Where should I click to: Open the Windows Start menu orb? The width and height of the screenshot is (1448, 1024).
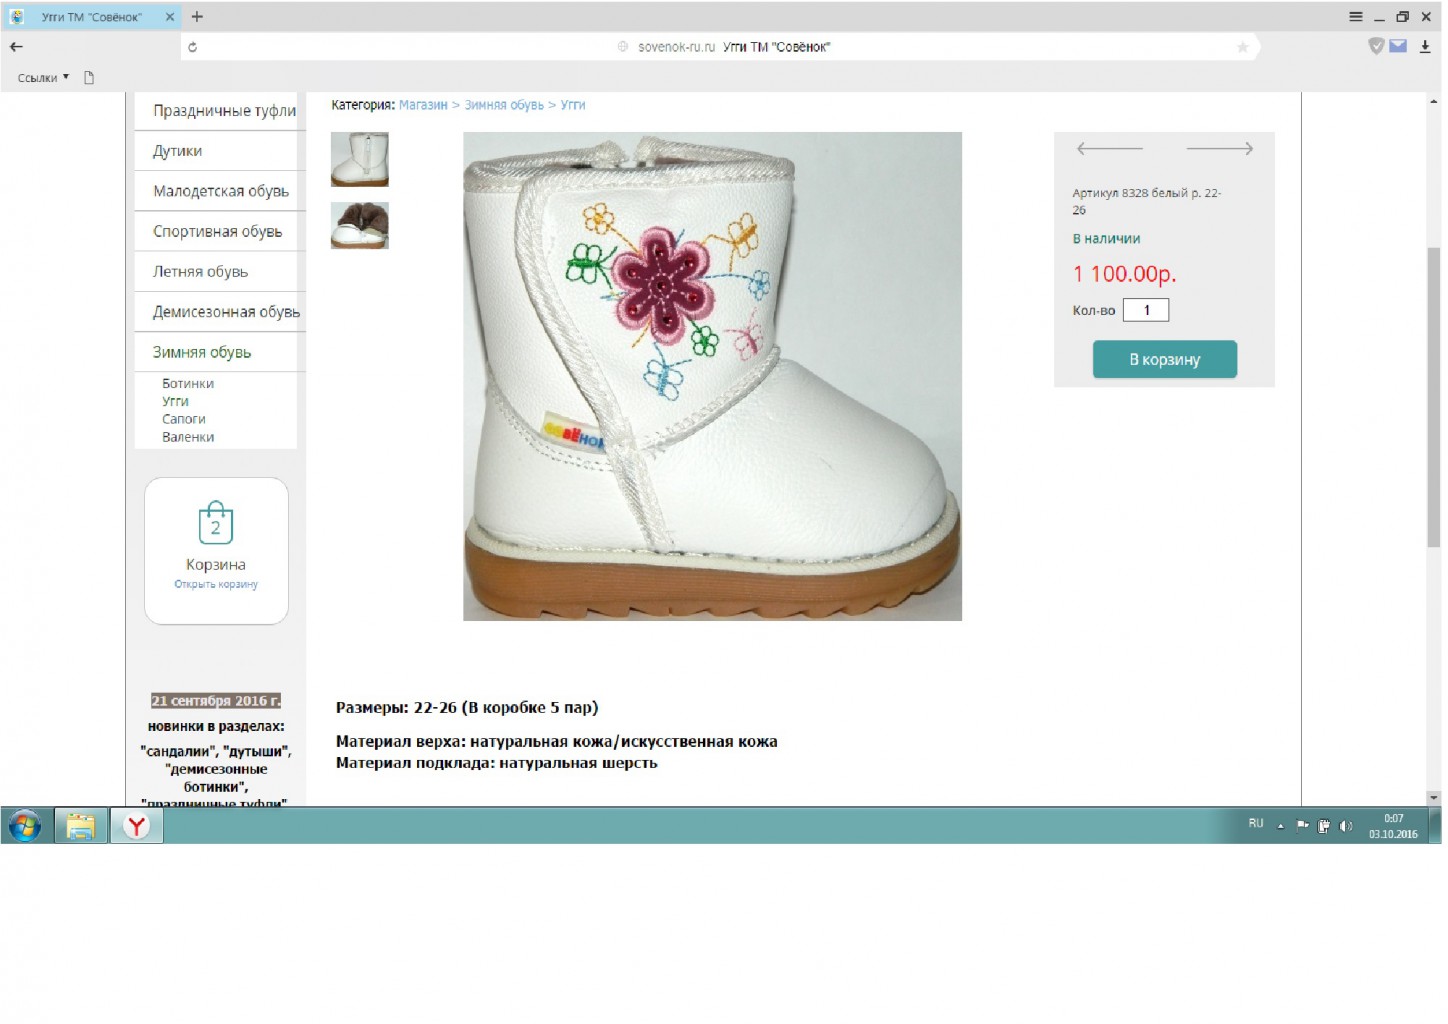click(x=25, y=826)
